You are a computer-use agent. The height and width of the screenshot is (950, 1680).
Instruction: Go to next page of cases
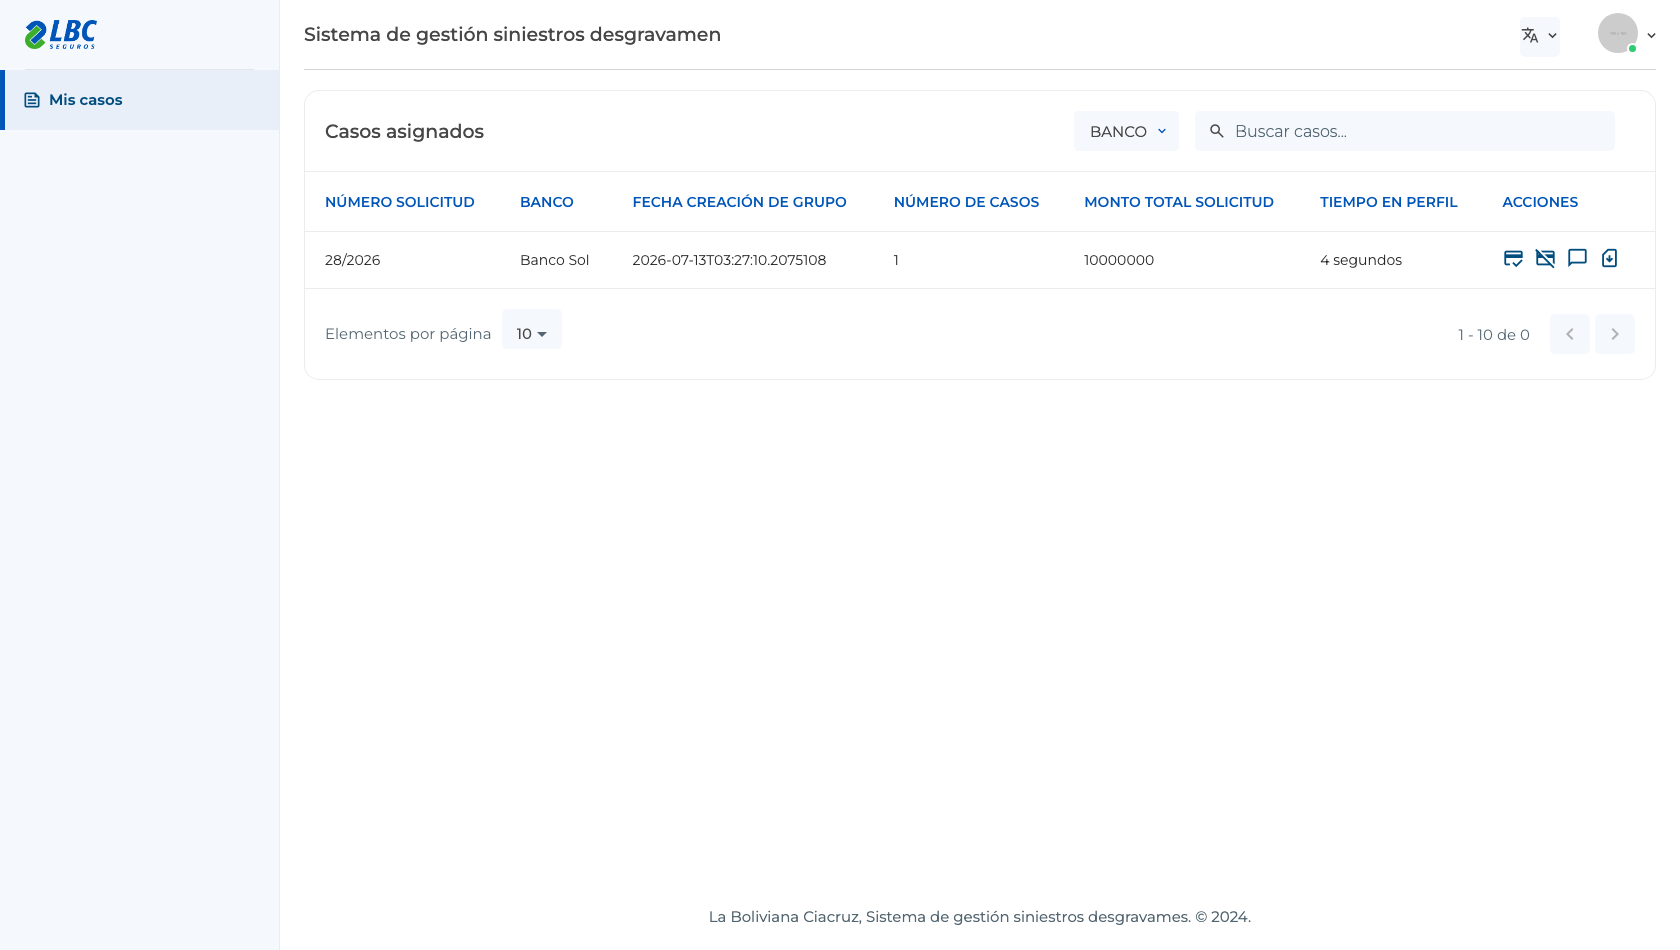pos(1614,334)
